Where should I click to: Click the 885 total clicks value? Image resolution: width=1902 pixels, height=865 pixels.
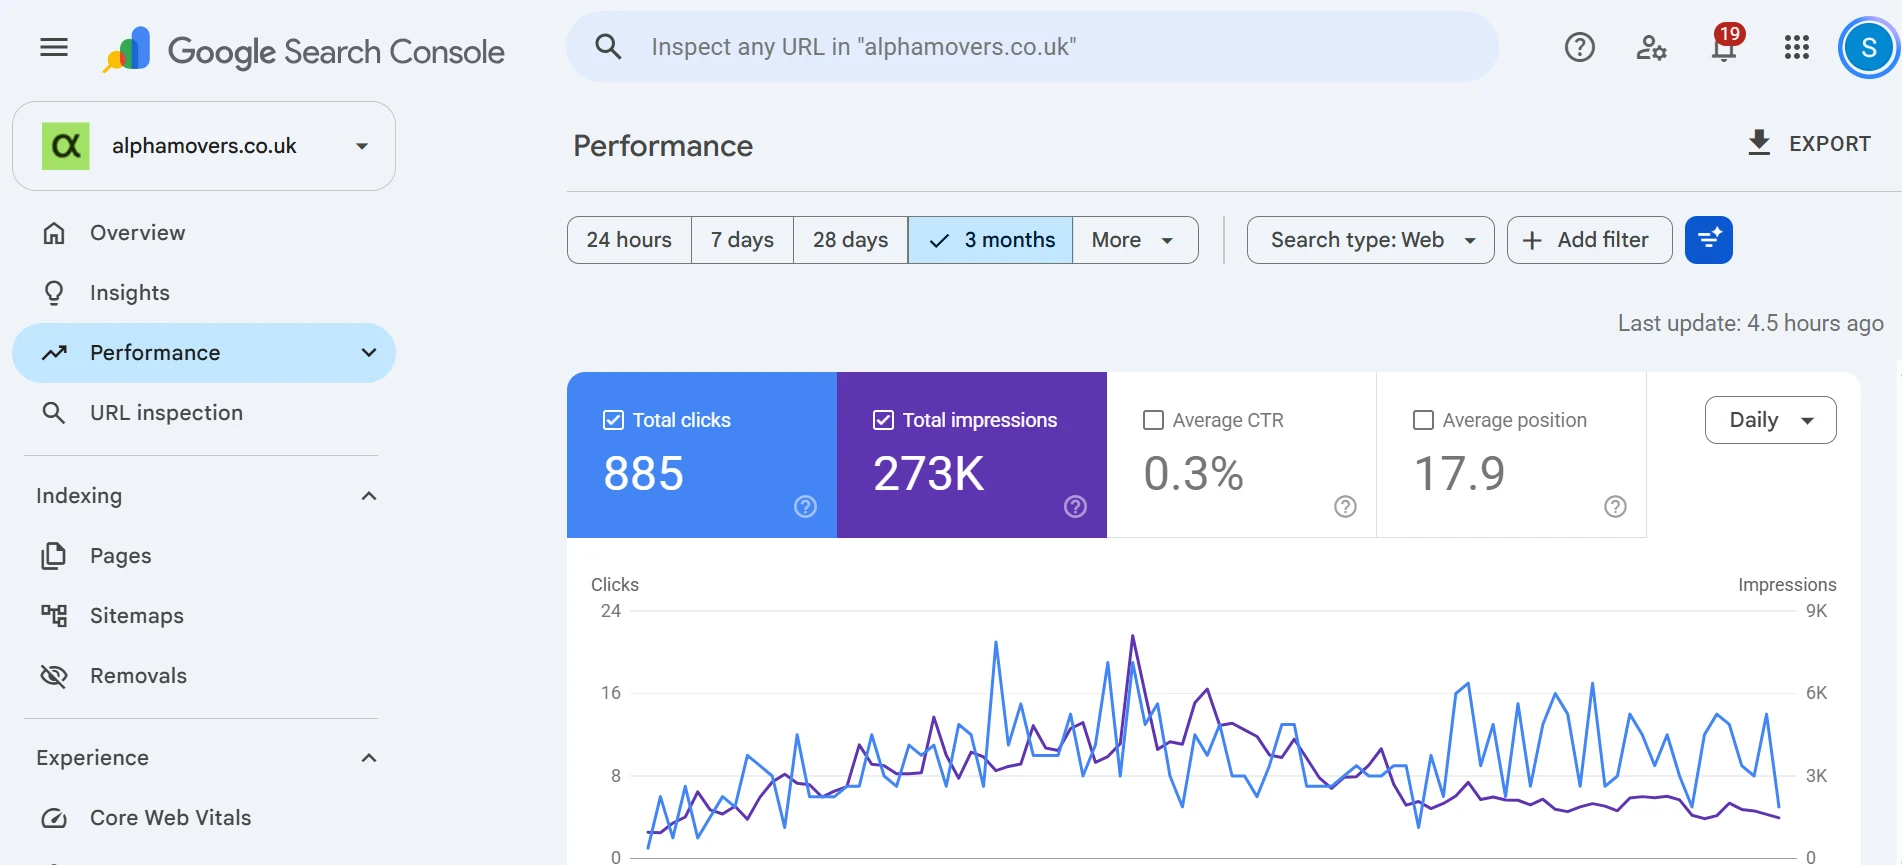643,473
